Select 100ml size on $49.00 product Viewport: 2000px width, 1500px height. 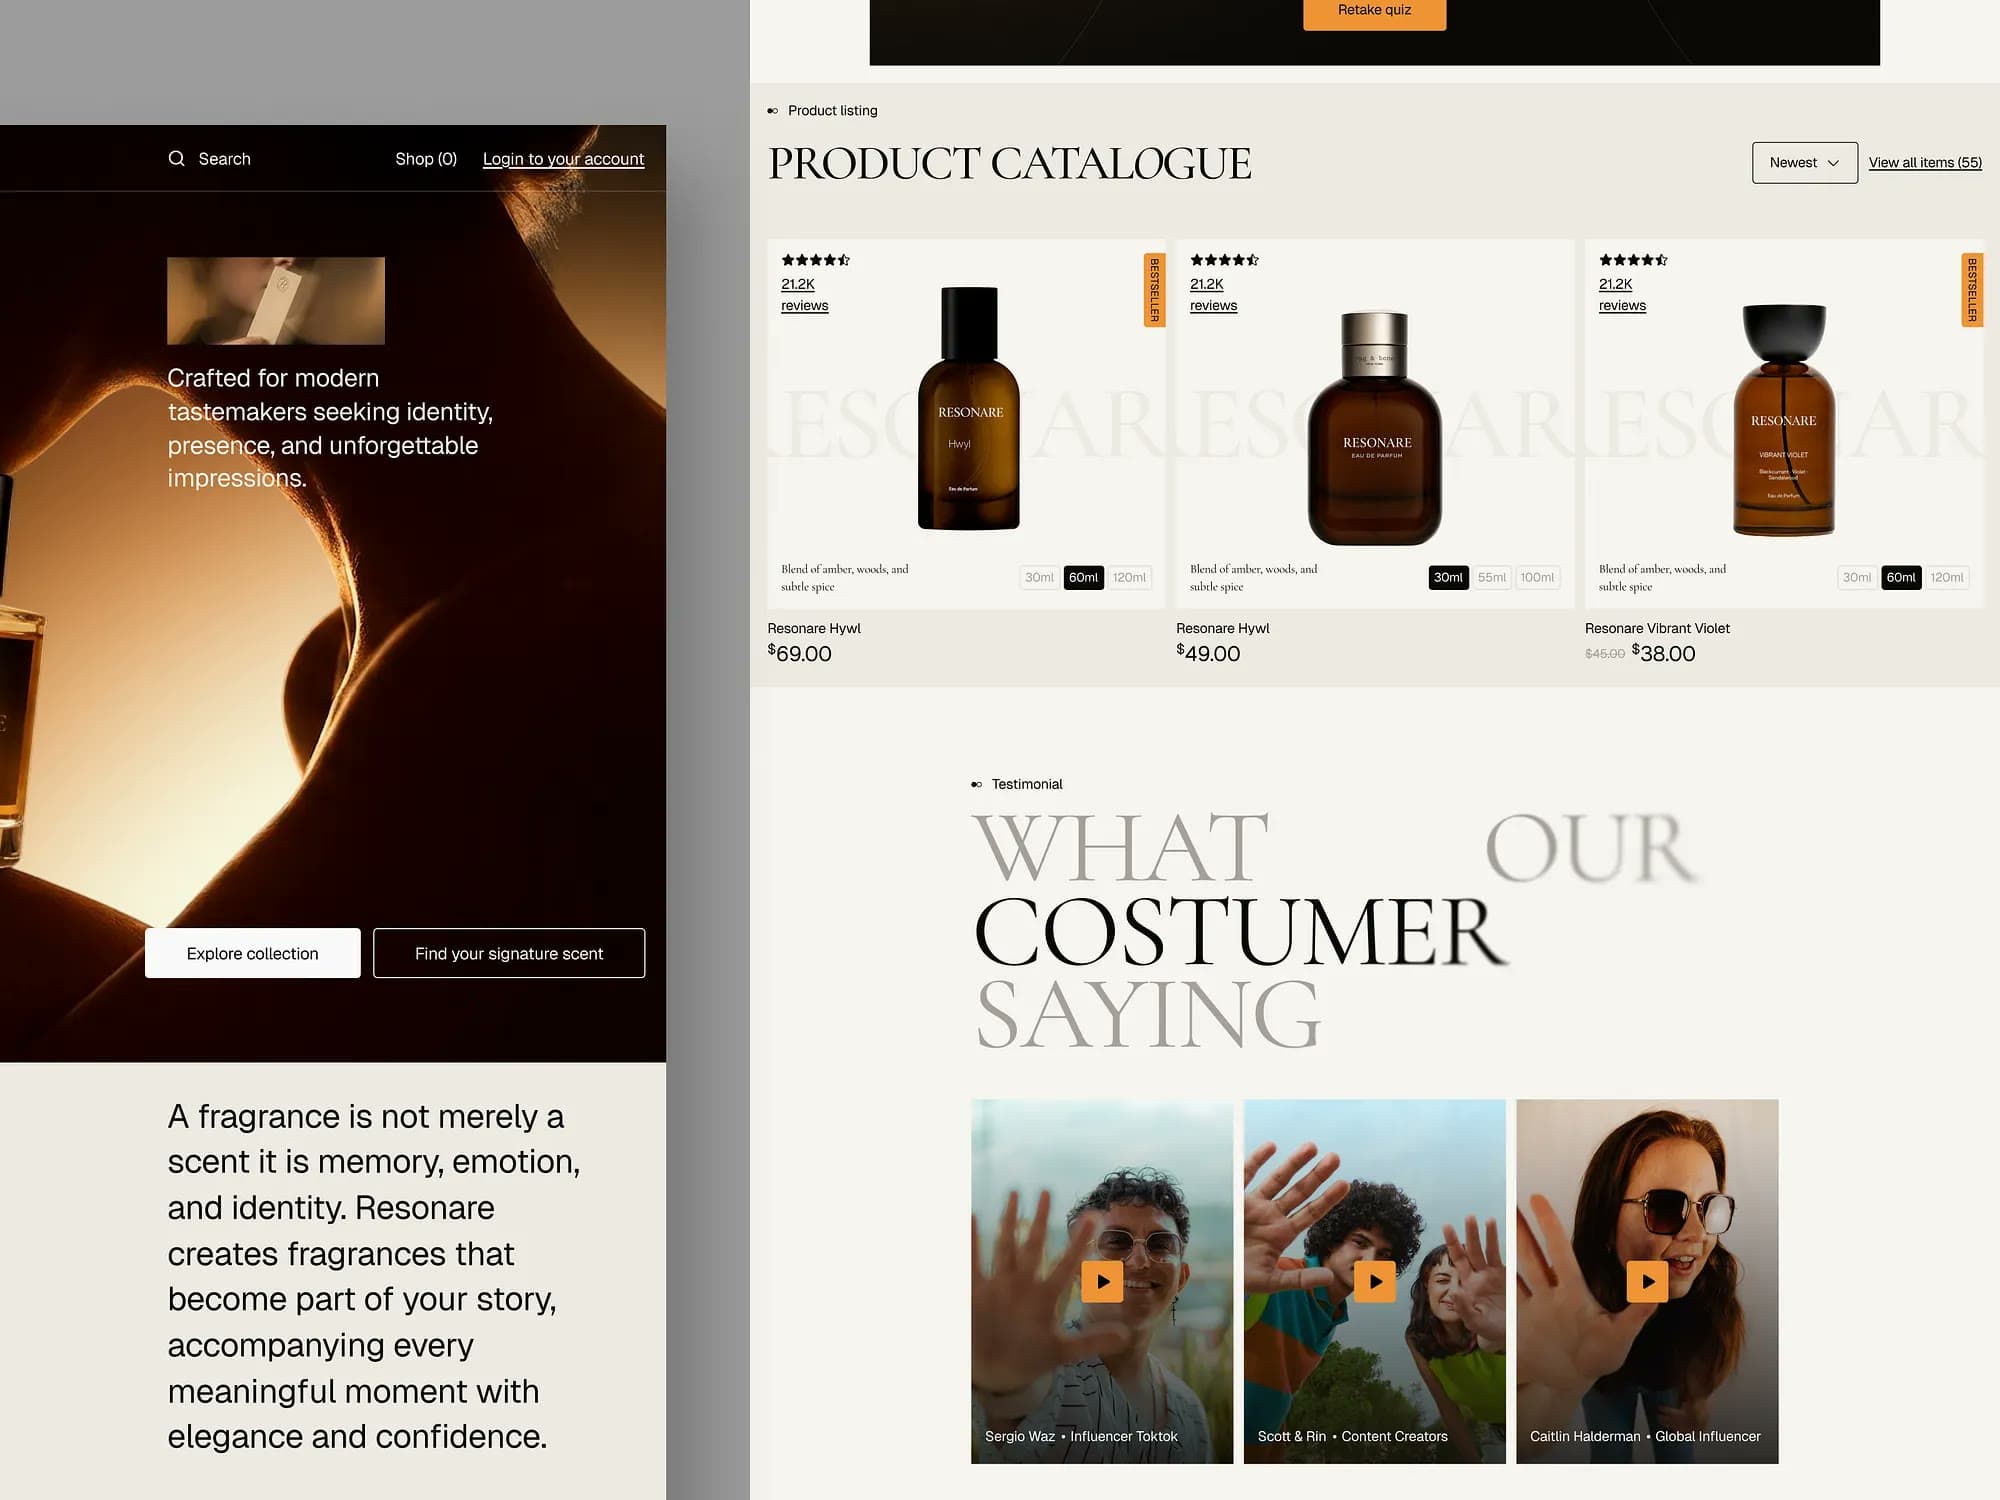[1537, 577]
